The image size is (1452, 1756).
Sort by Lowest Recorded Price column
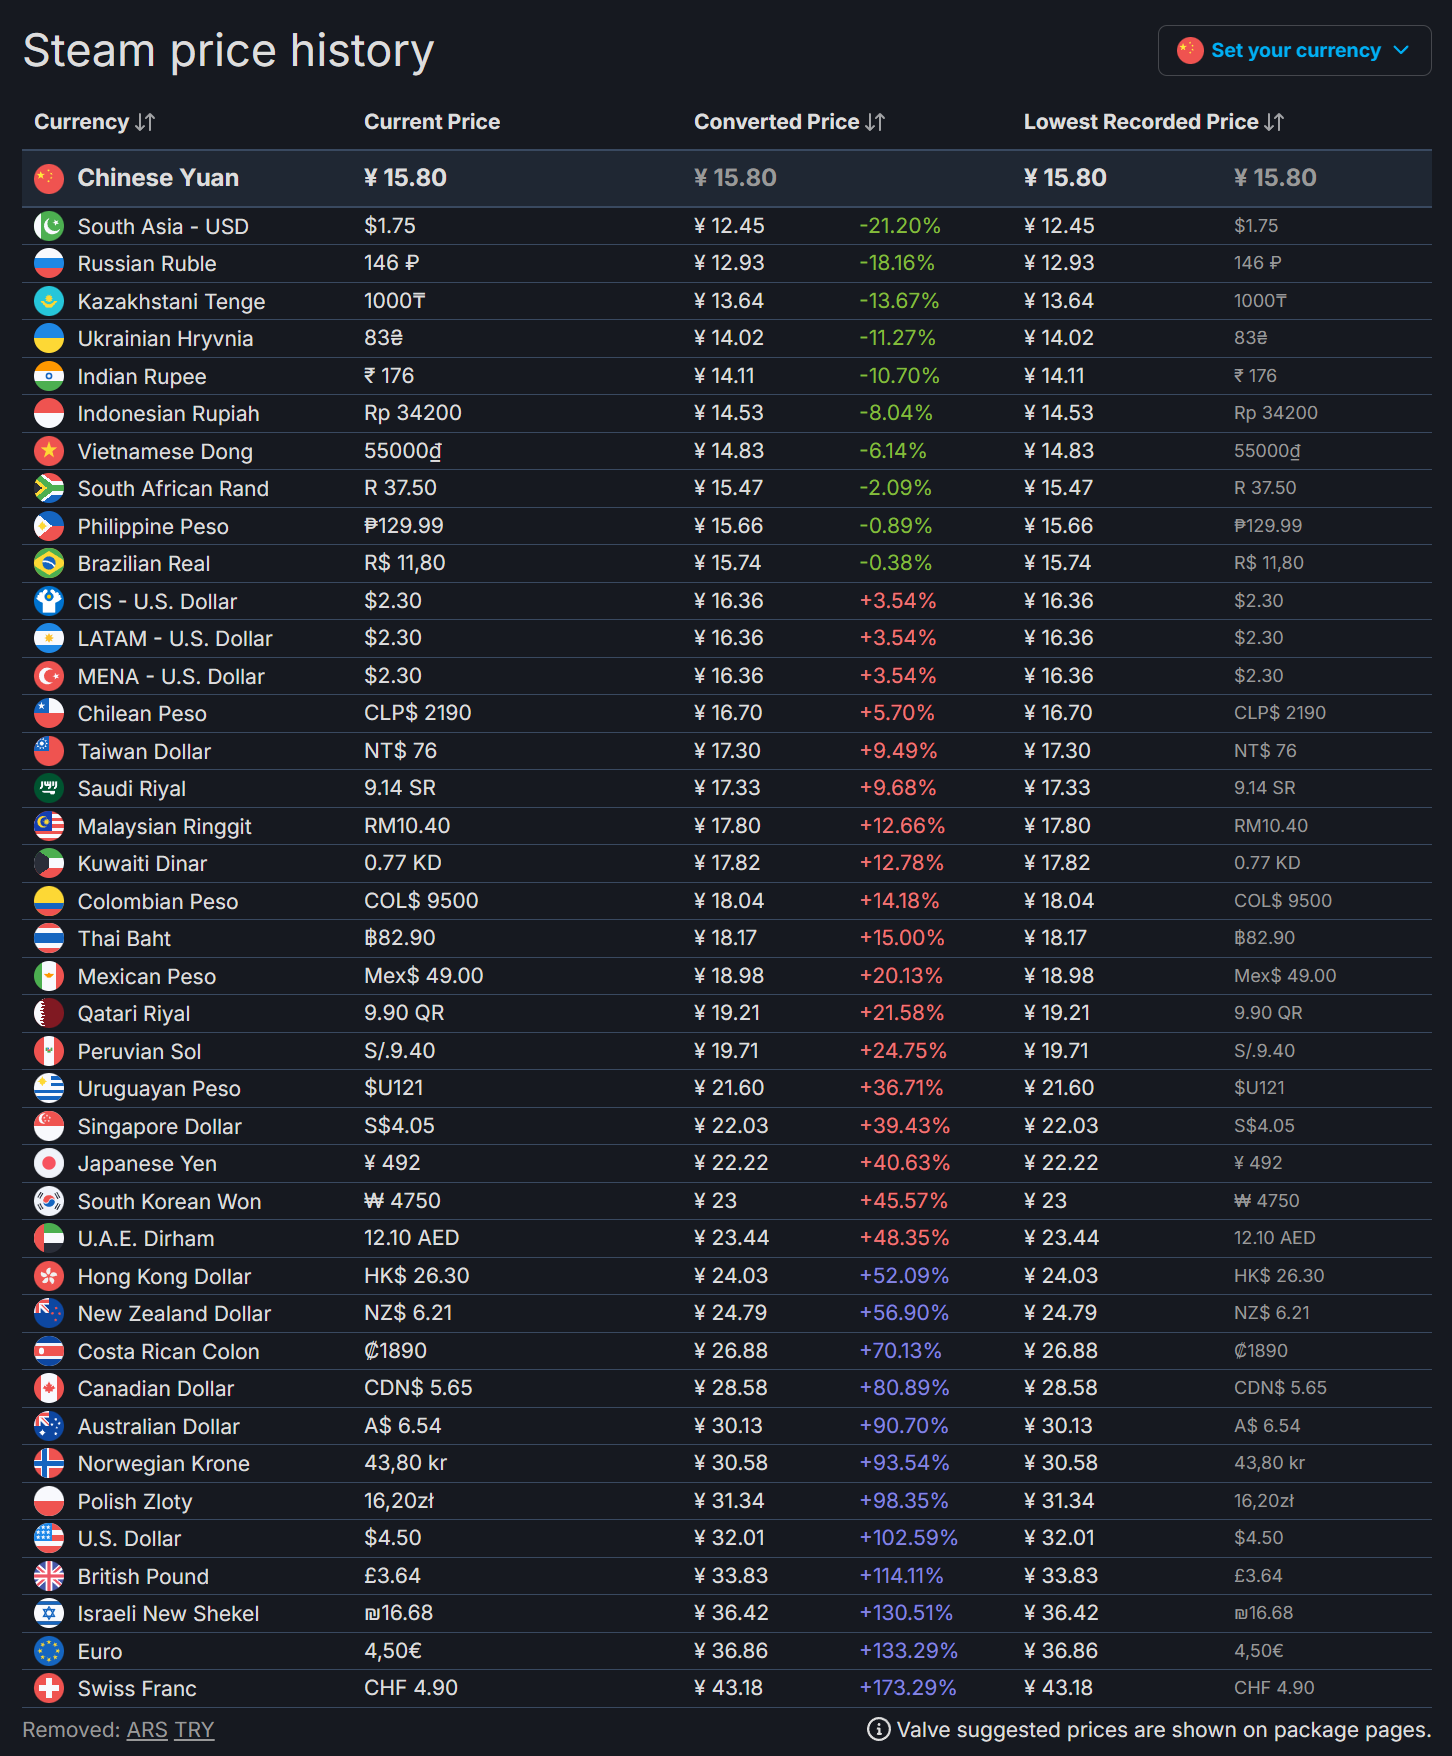click(x=1153, y=122)
